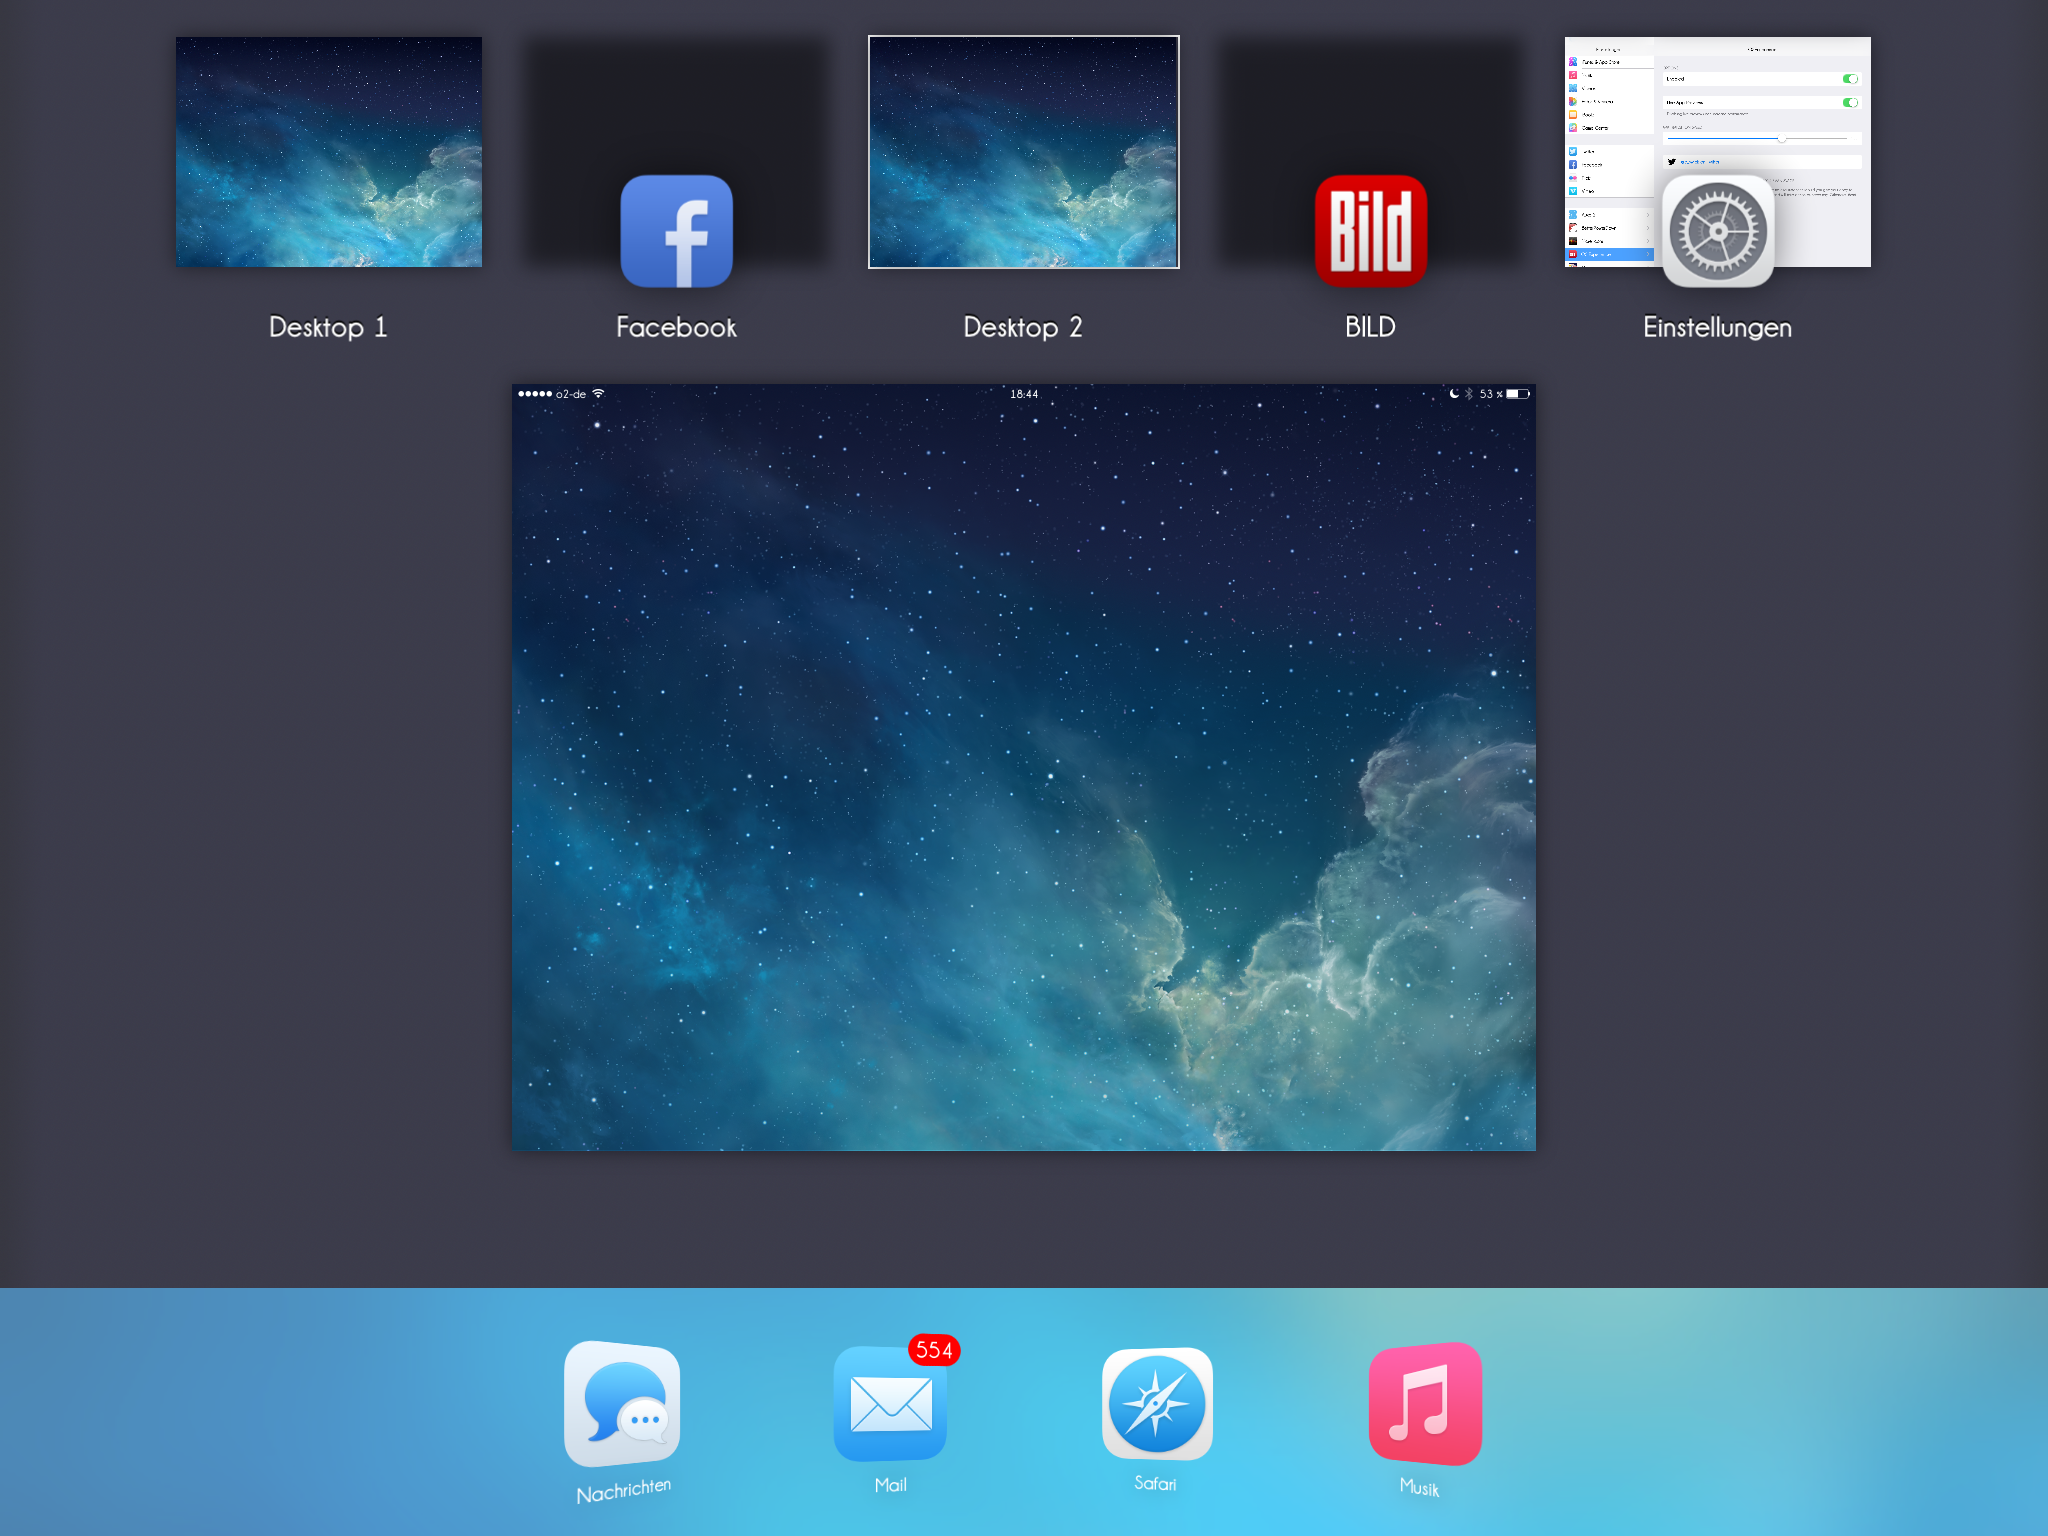Open the Mail app in dock
Viewport: 2048px width, 1536px height.
(x=890, y=1404)
